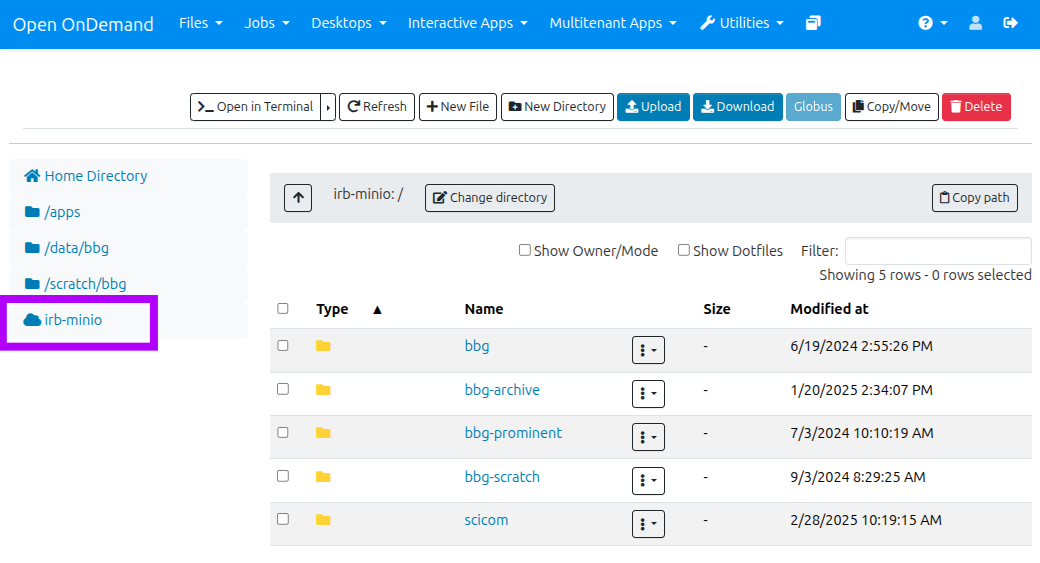Click the bbg-scratch folder icon
Screen dimensions: 1040x563
tap(323, 477)
